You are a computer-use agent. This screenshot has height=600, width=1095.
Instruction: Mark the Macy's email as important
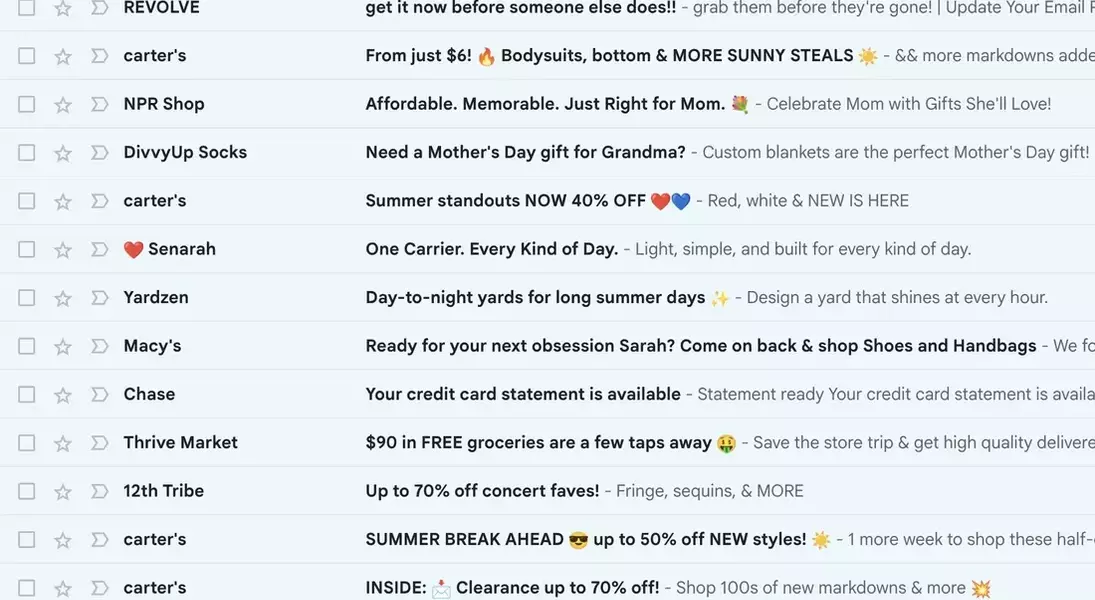point(99,346)
